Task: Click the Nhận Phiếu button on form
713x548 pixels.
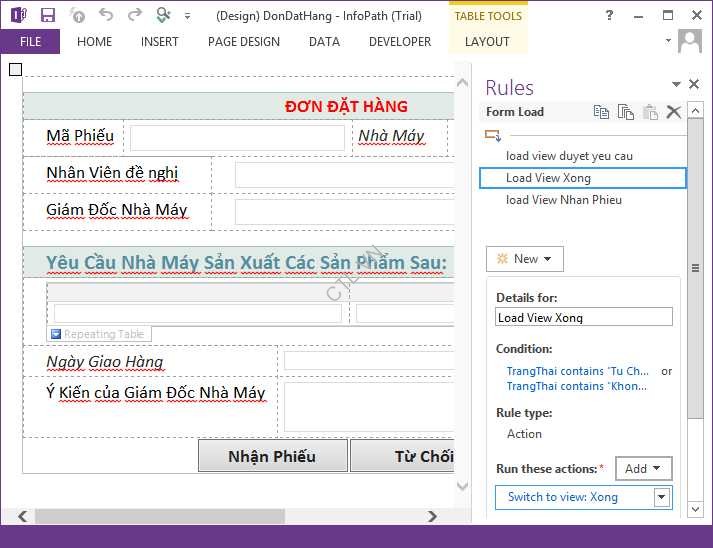Action: [272, 456]
